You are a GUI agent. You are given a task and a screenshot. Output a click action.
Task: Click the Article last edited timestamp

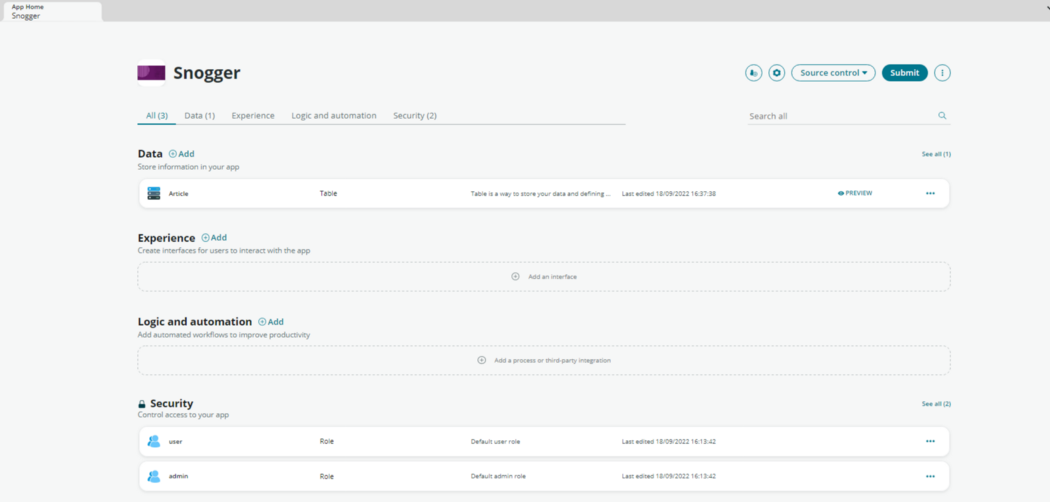click(x=669, y=193)
